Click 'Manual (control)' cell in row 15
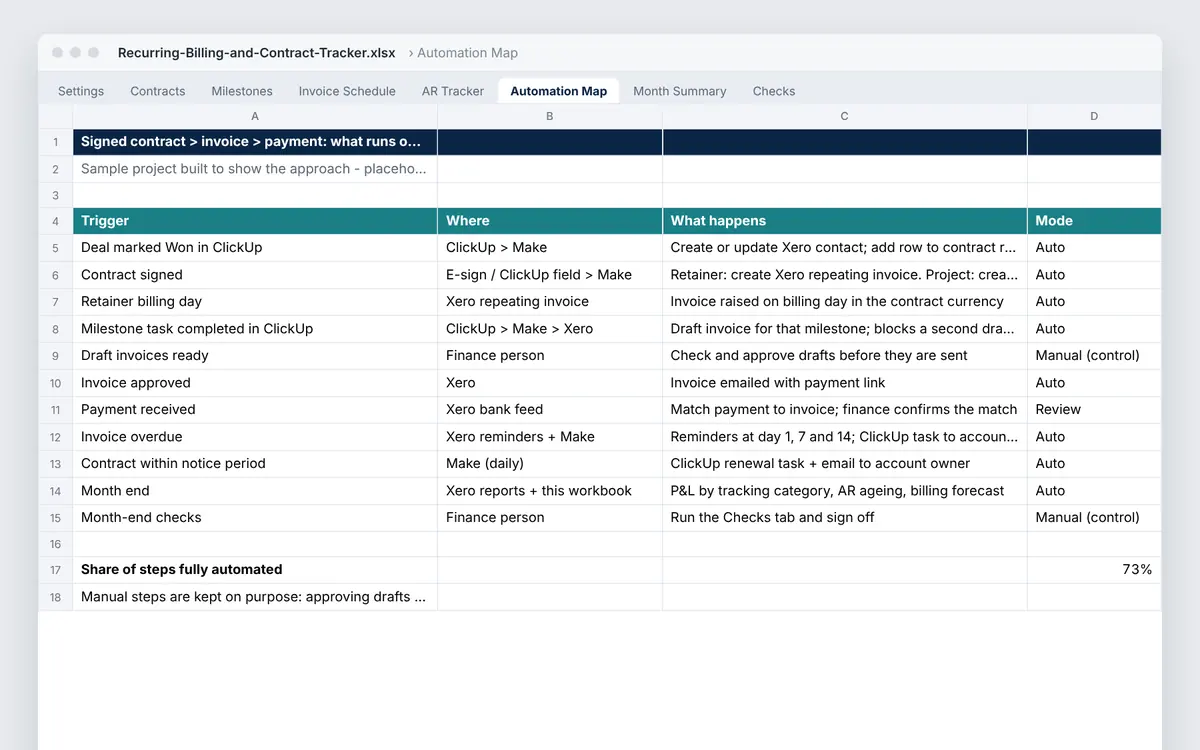Viewport: 1200px width, 750px height. 1094,518
